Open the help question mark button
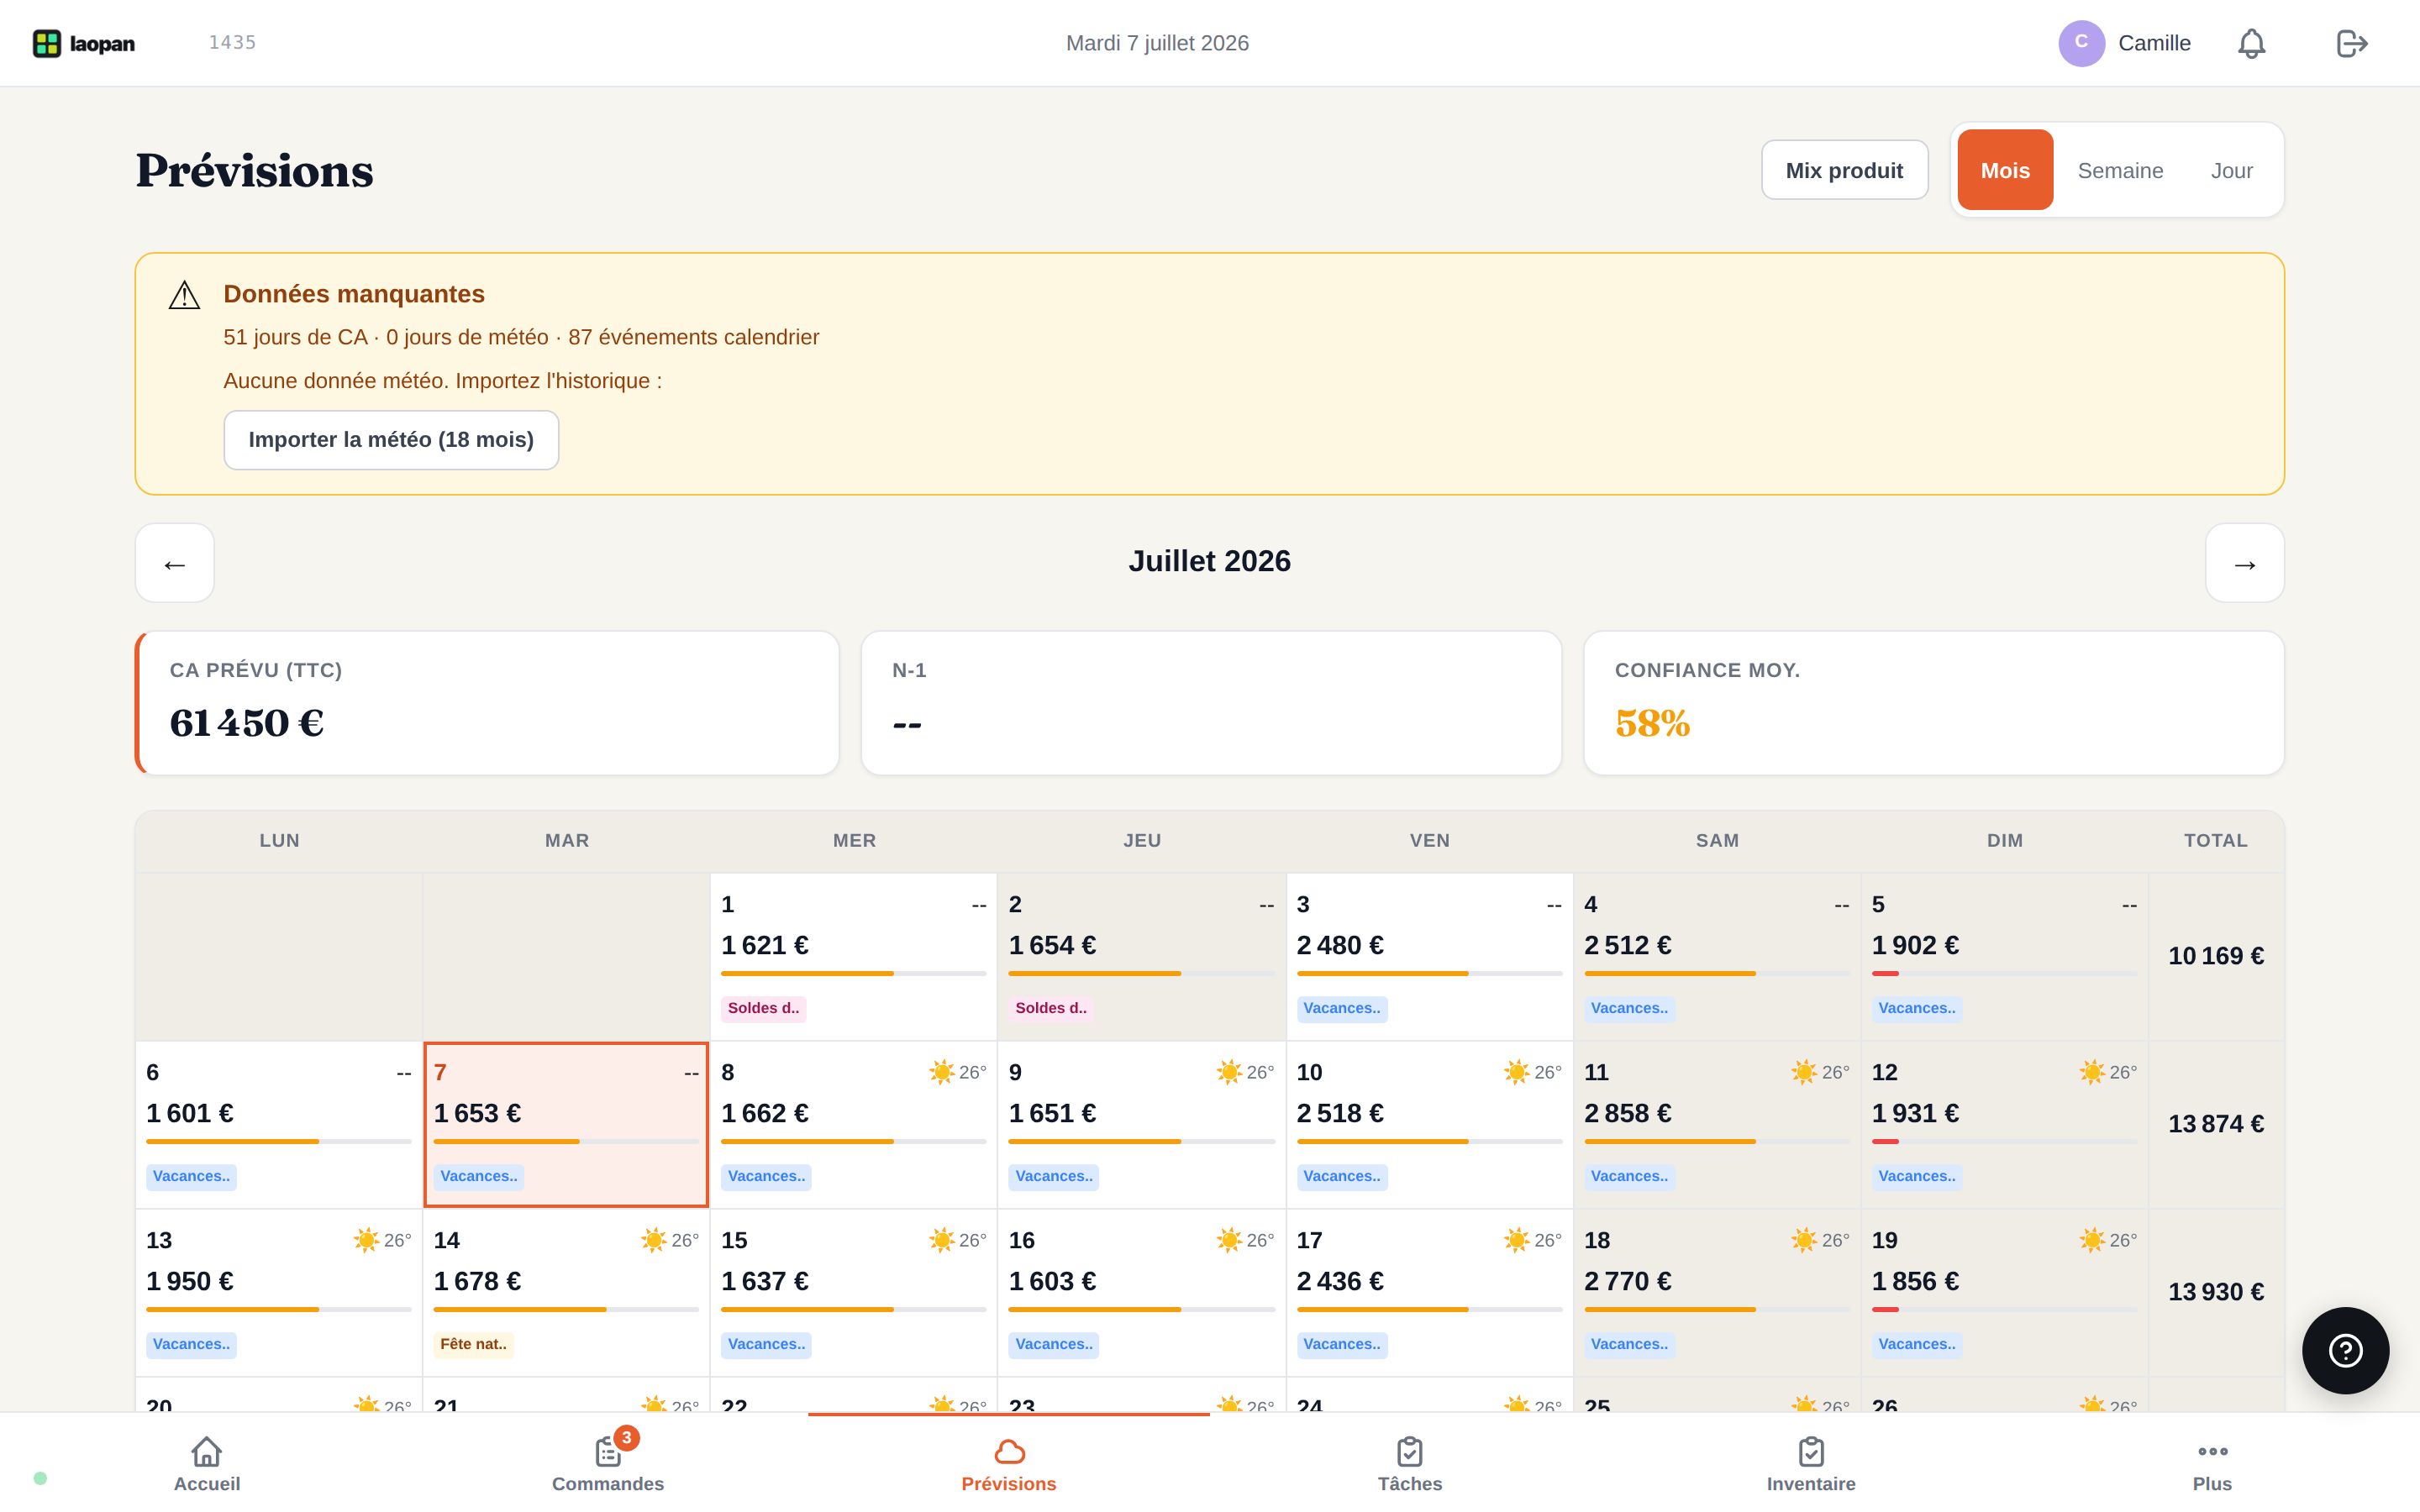Image resolution: width=2420 pixels, height=1512 pixels. coord(2345,1350)
